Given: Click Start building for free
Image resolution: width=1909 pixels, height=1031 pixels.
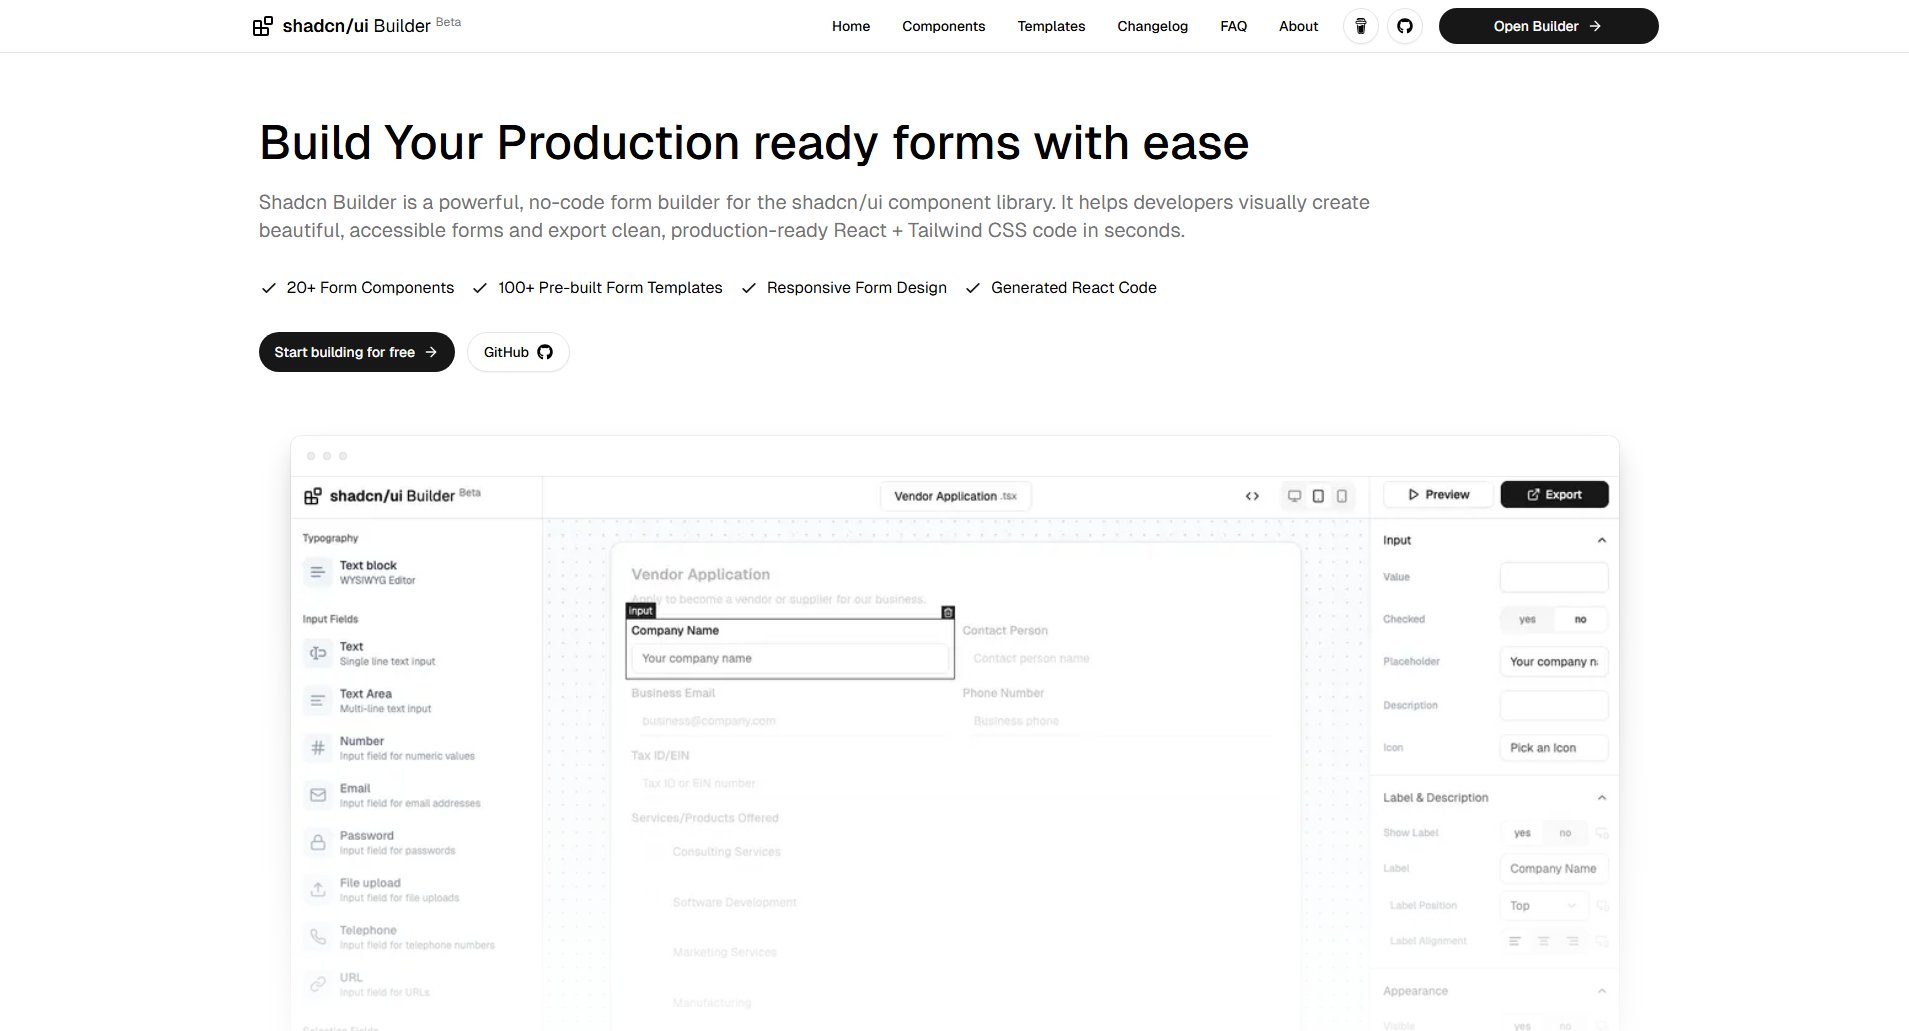Looking at the screenshot, I should (x=356, y=352).
